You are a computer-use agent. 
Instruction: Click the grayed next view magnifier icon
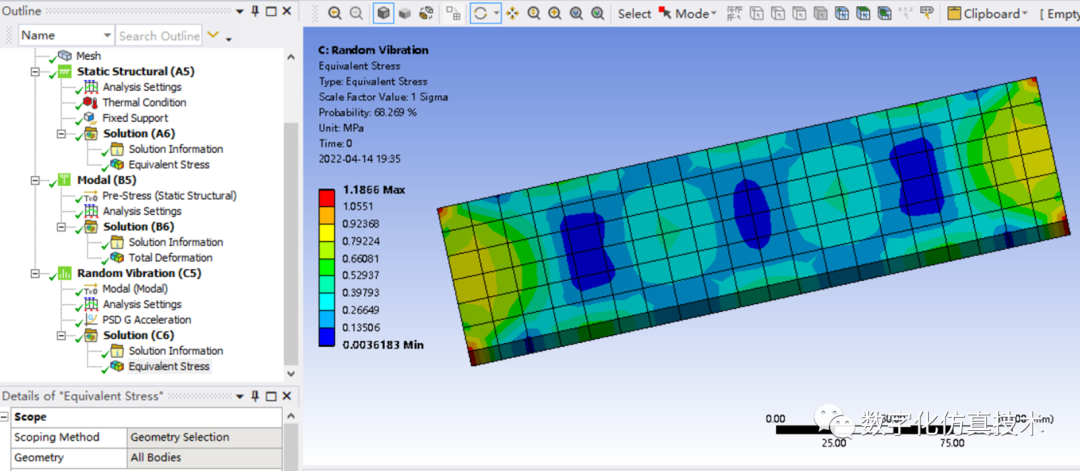tap(356, 13)
